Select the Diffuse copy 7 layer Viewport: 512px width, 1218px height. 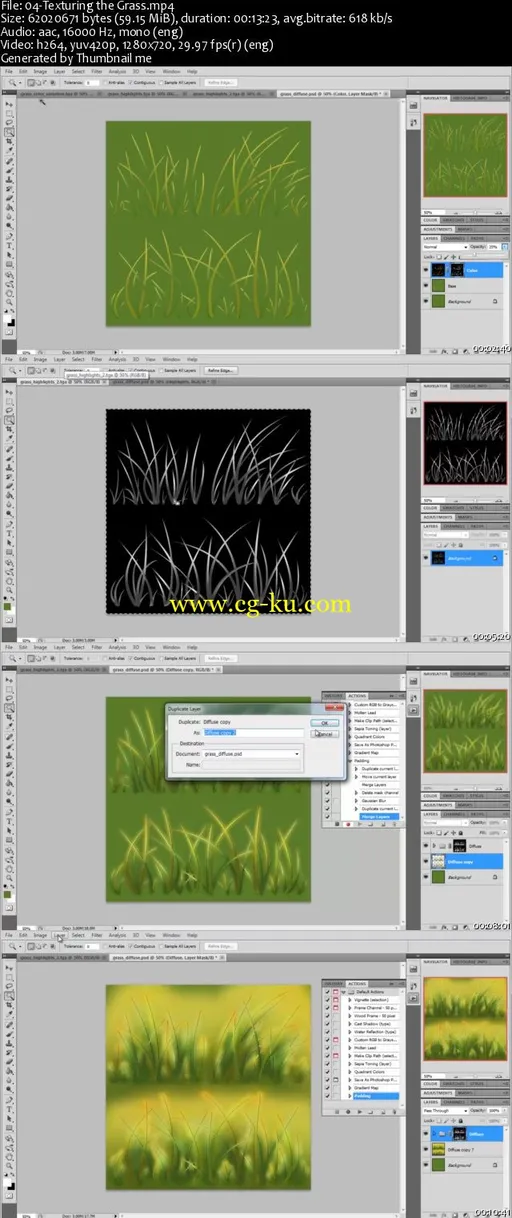[x=467, y=1149]
